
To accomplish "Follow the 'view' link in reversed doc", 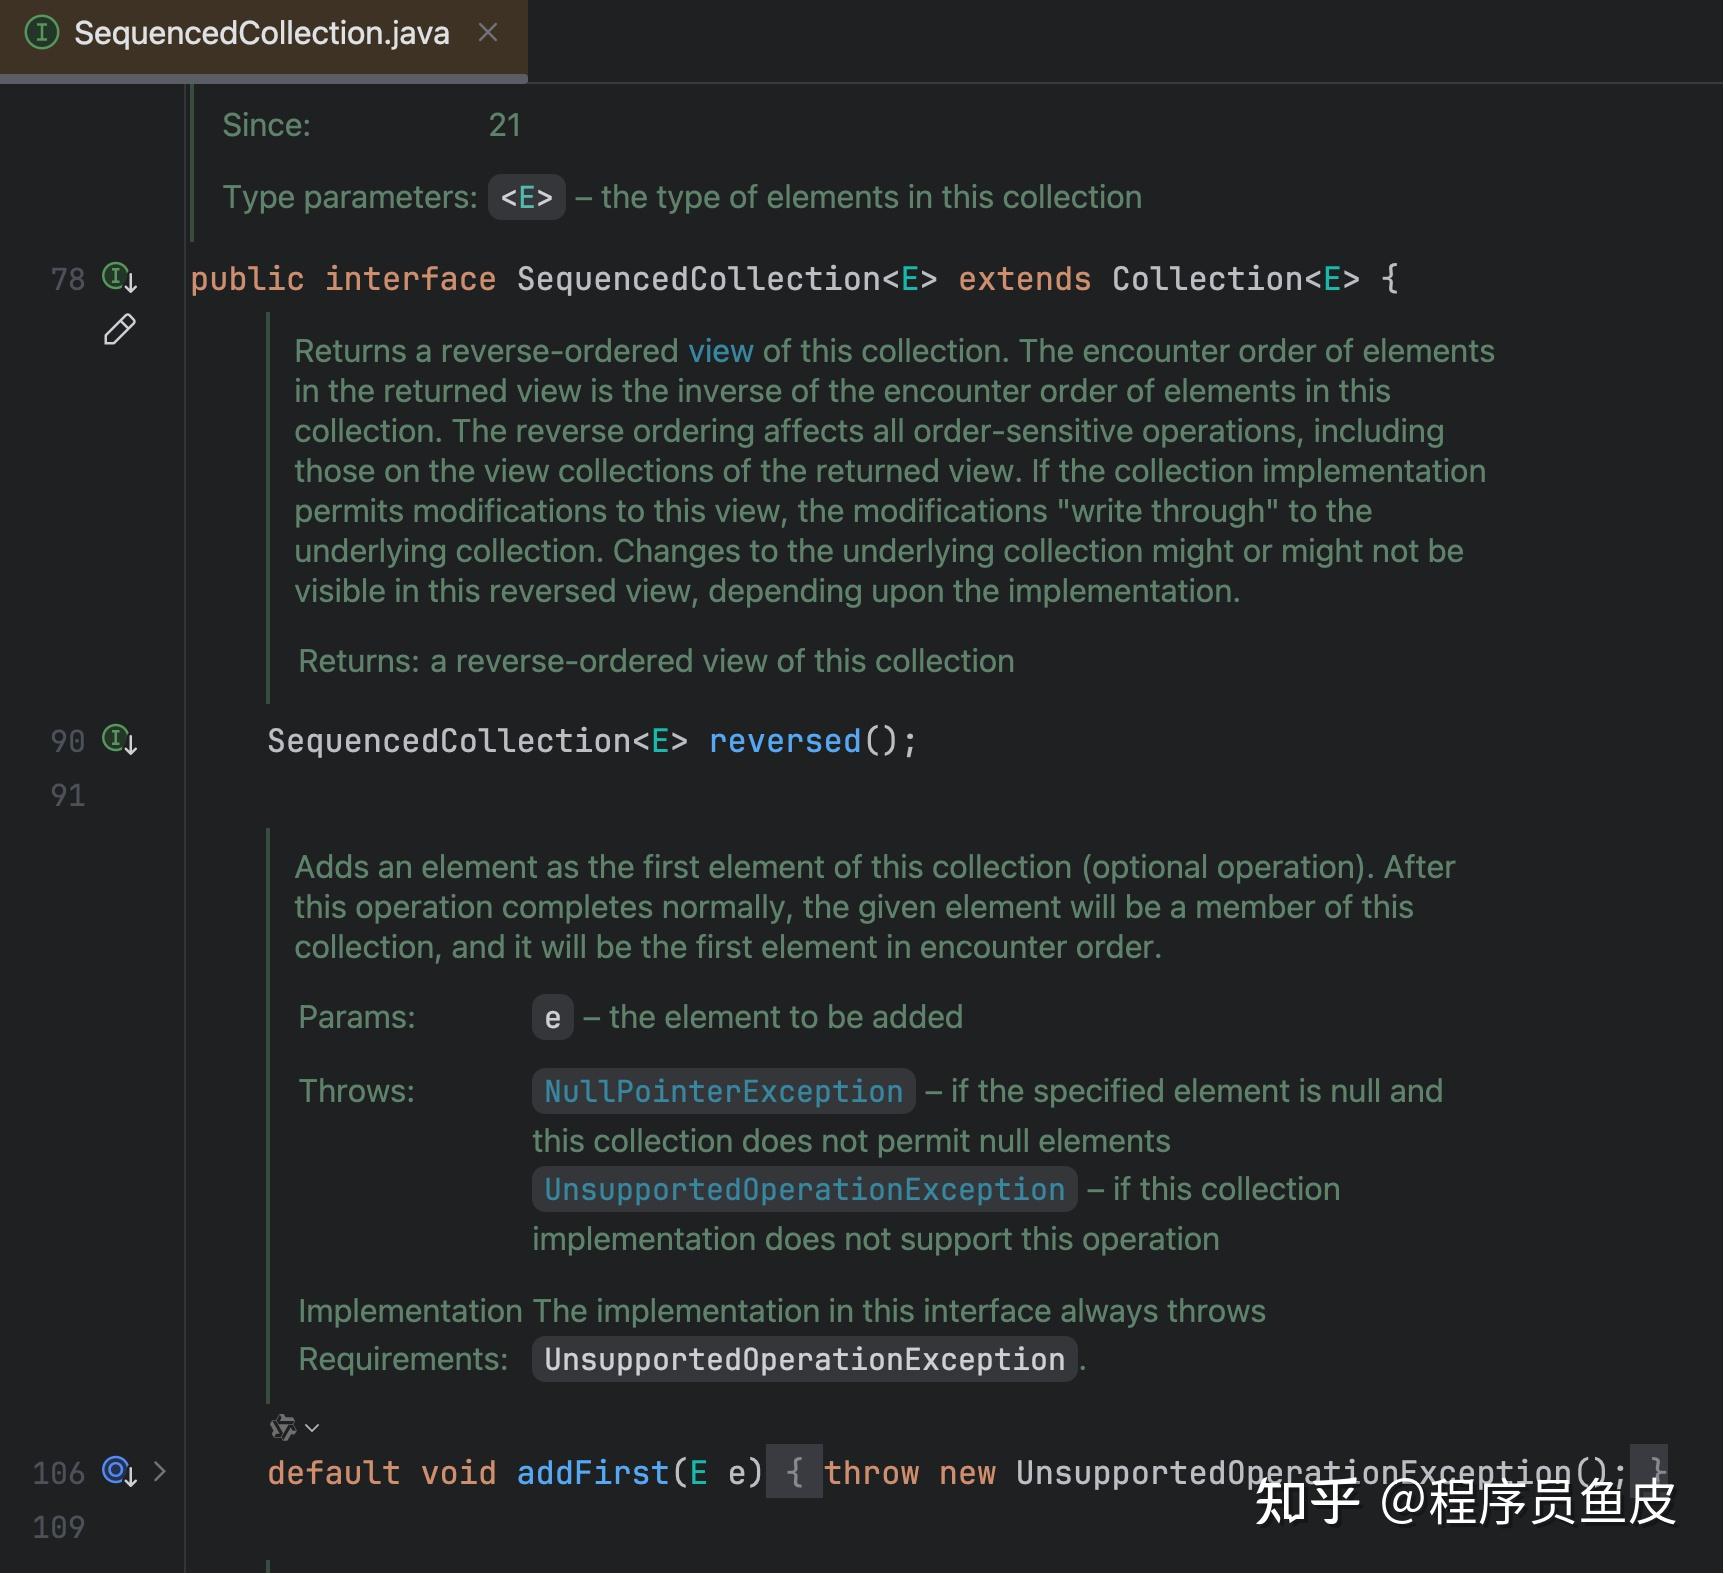I will [720, 351].
